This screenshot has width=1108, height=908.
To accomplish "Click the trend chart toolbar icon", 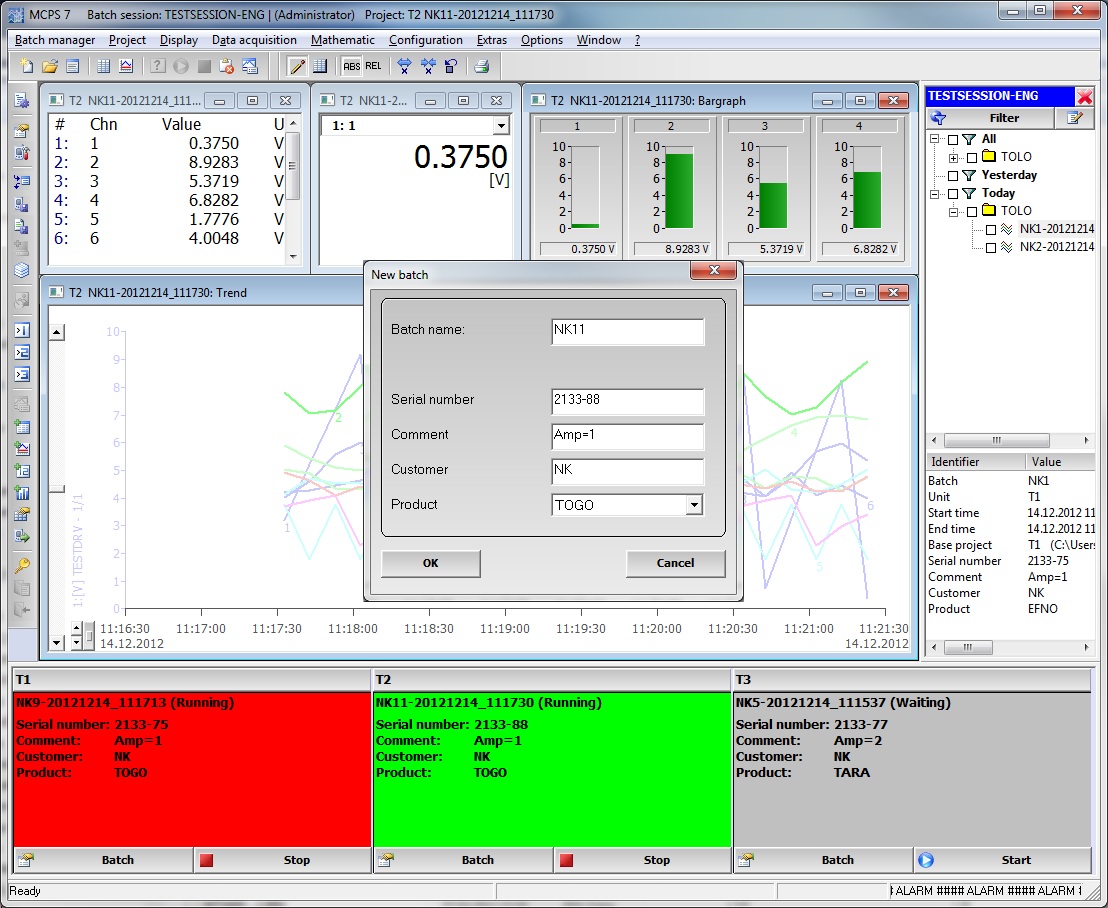I will tap(126, 67).
